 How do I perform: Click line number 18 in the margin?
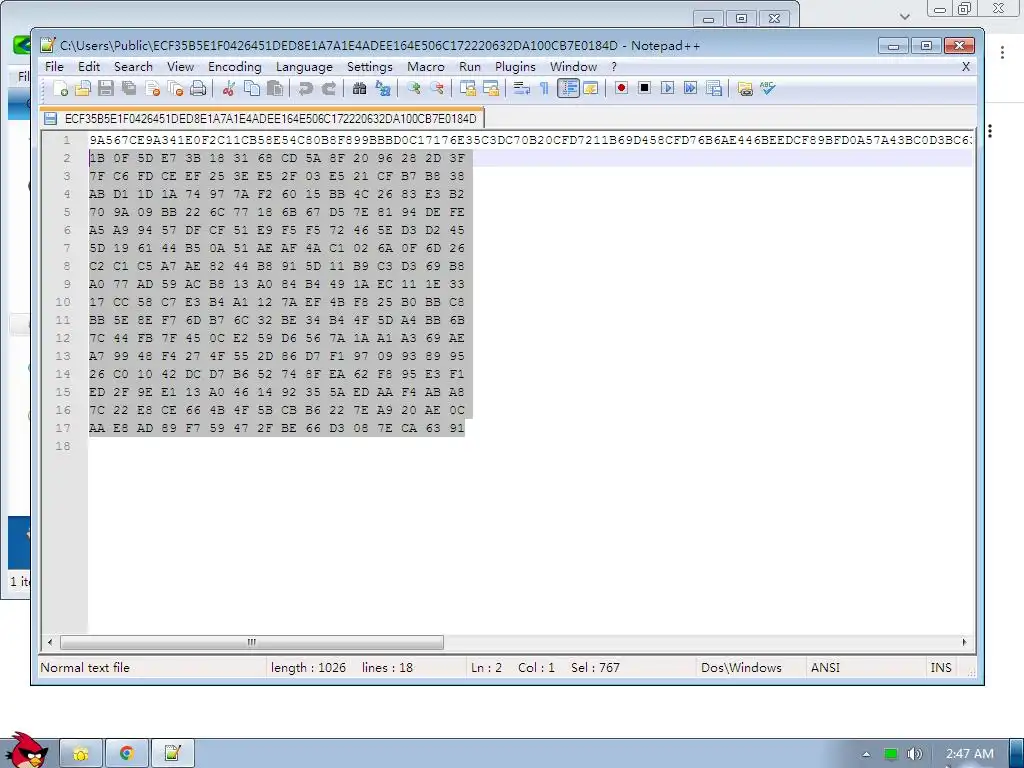tap(63, 446)
